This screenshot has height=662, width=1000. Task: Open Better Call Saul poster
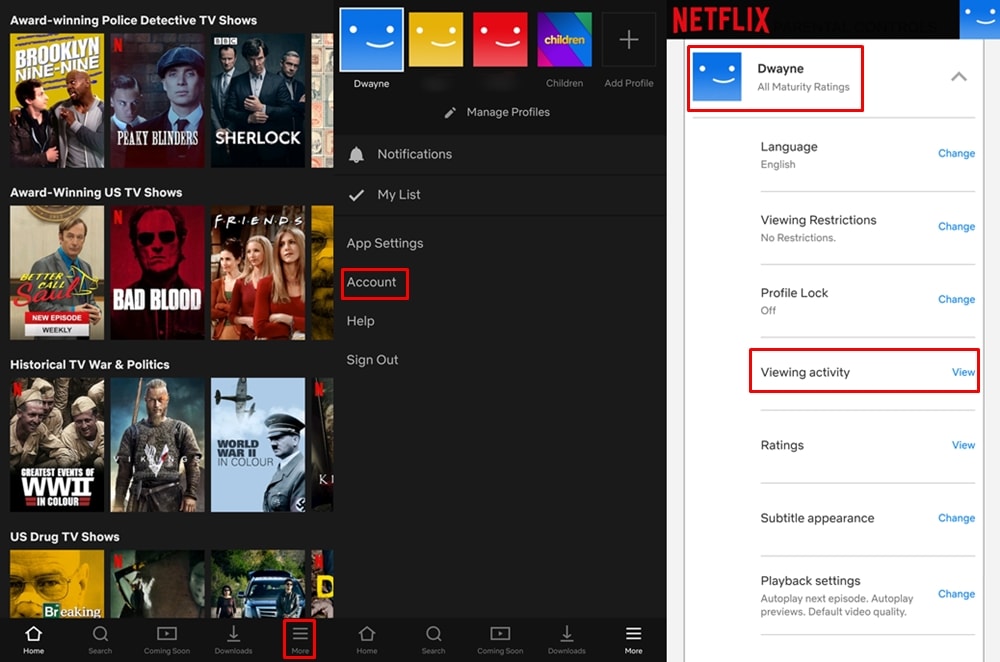pyautogui.click(x=57, y=272)
